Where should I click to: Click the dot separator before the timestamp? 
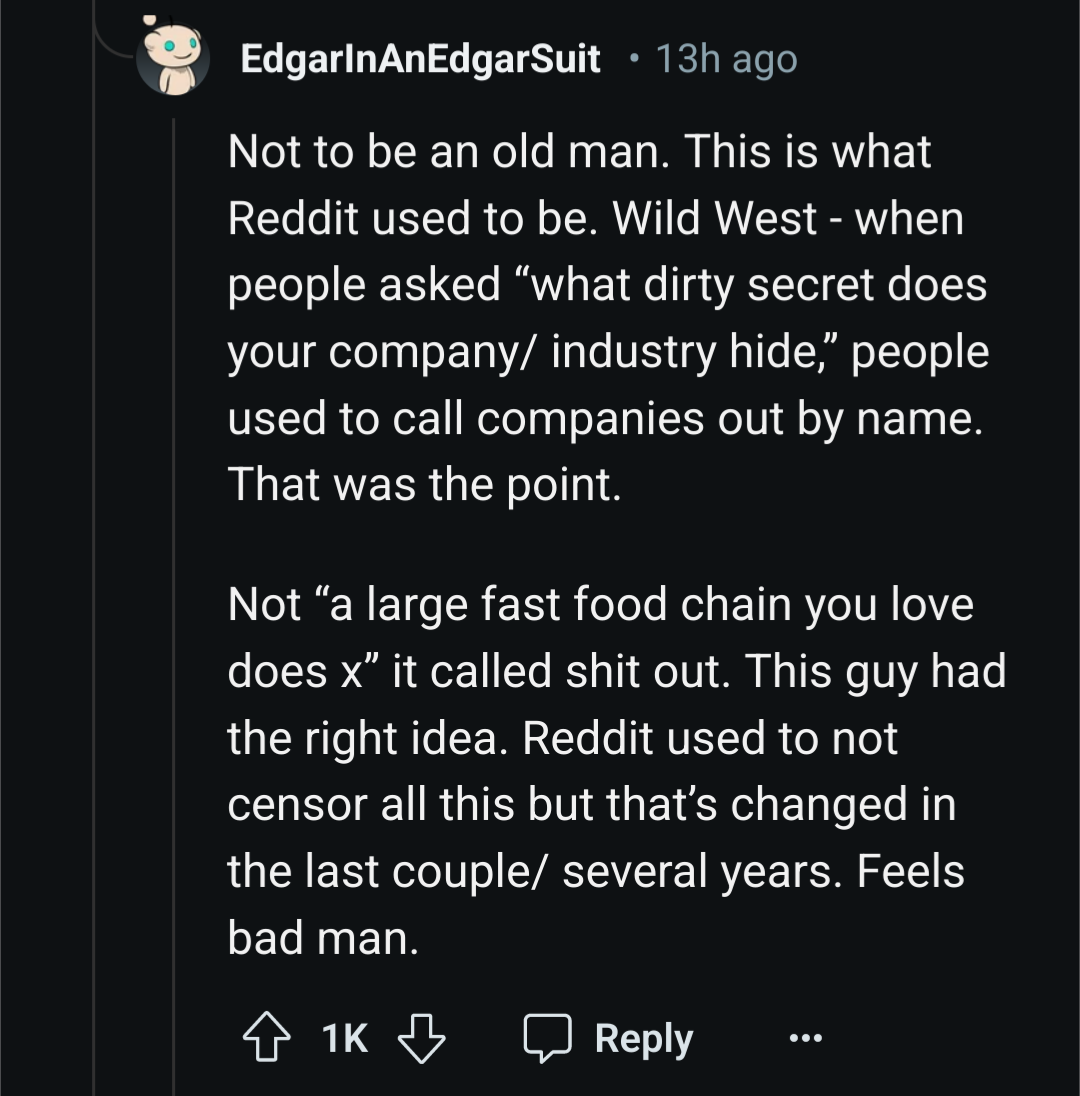[631, 59]
